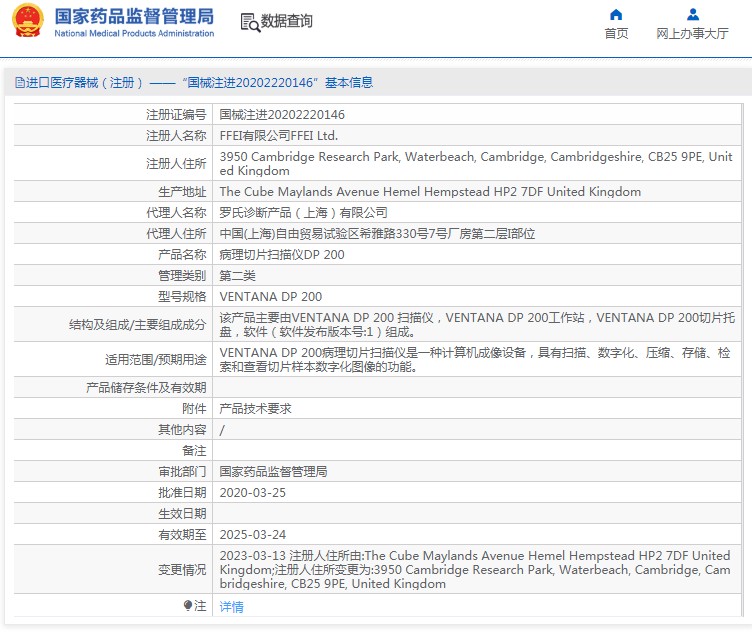Click the 代理人名称 row label
The width and height of the screenshot is (752, 633).
click(176, 212)
